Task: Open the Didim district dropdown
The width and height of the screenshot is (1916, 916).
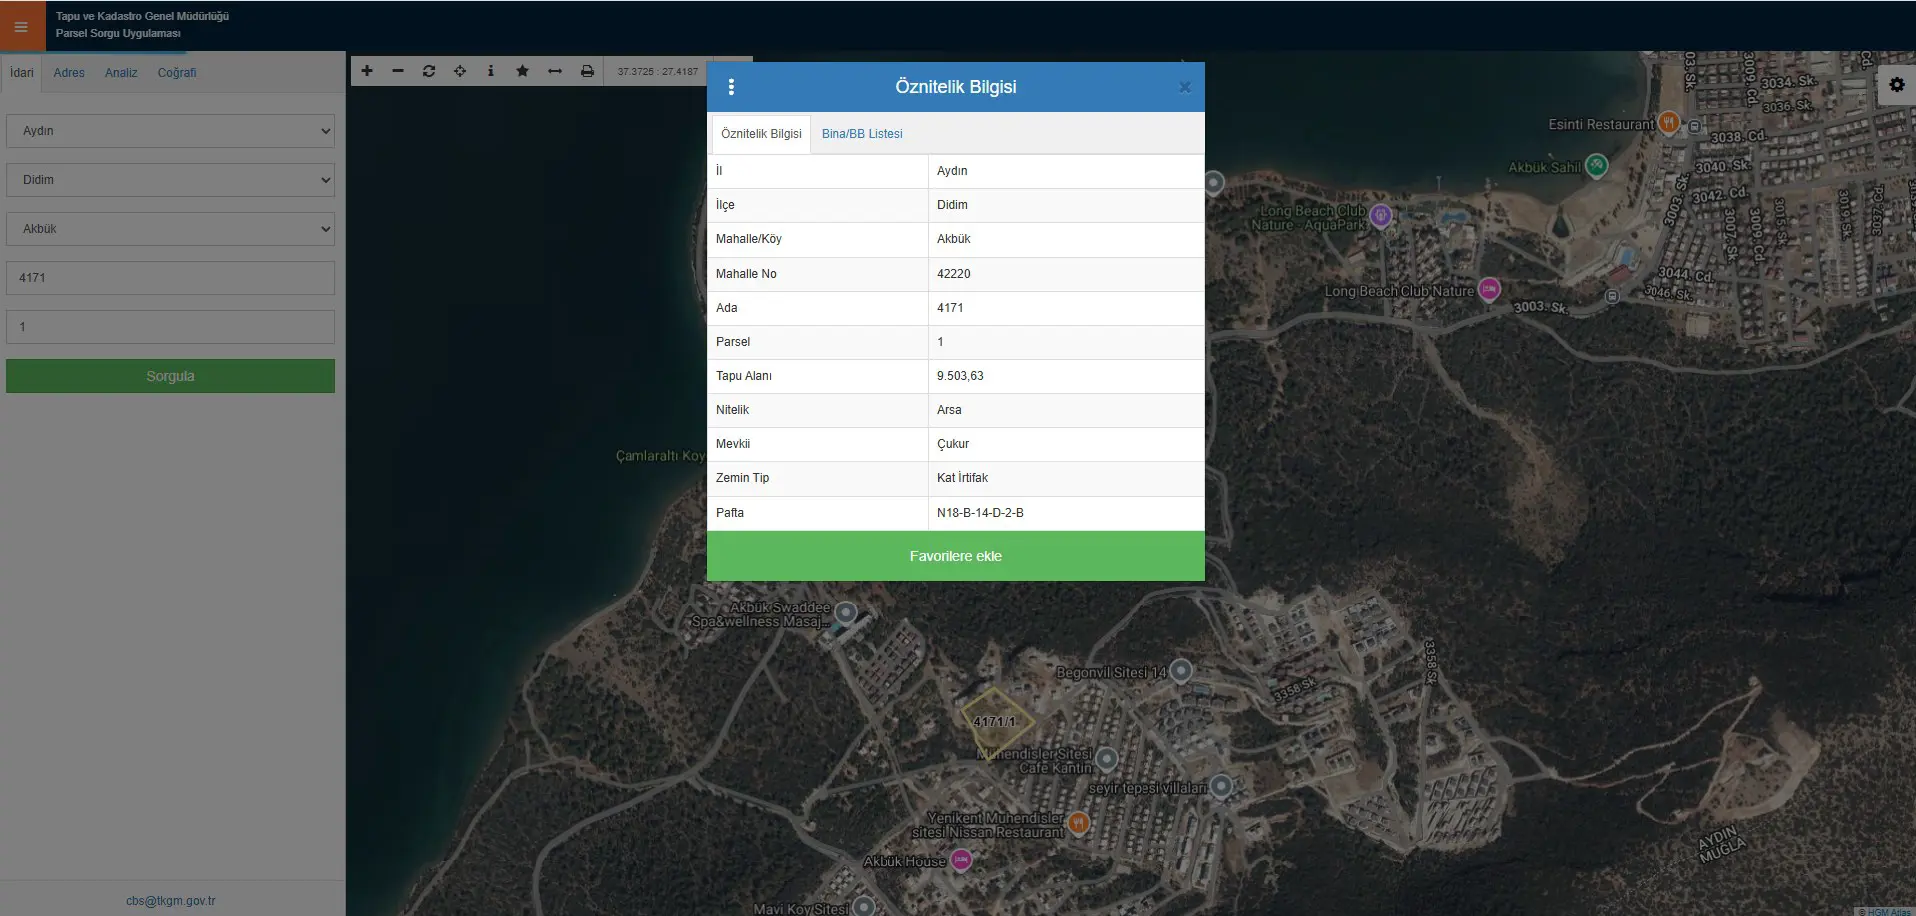Action: [170, 180]
